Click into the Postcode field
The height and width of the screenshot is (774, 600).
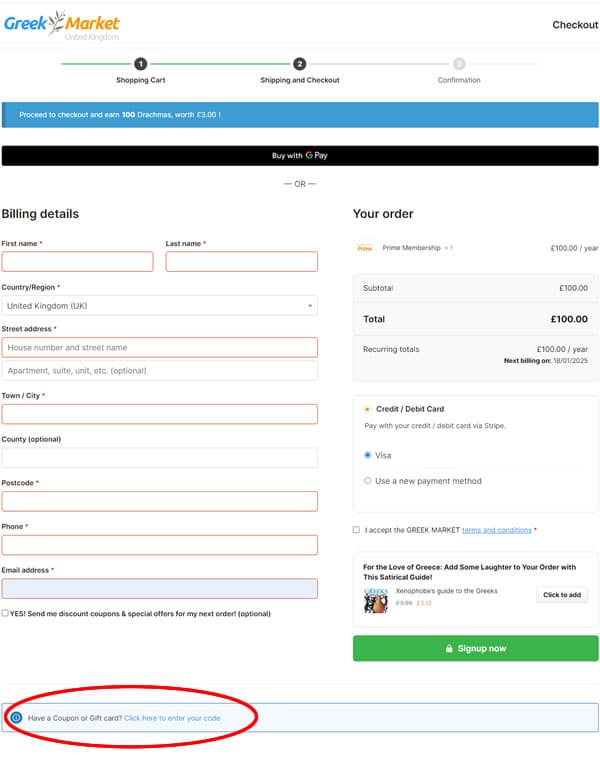(159, 501)
